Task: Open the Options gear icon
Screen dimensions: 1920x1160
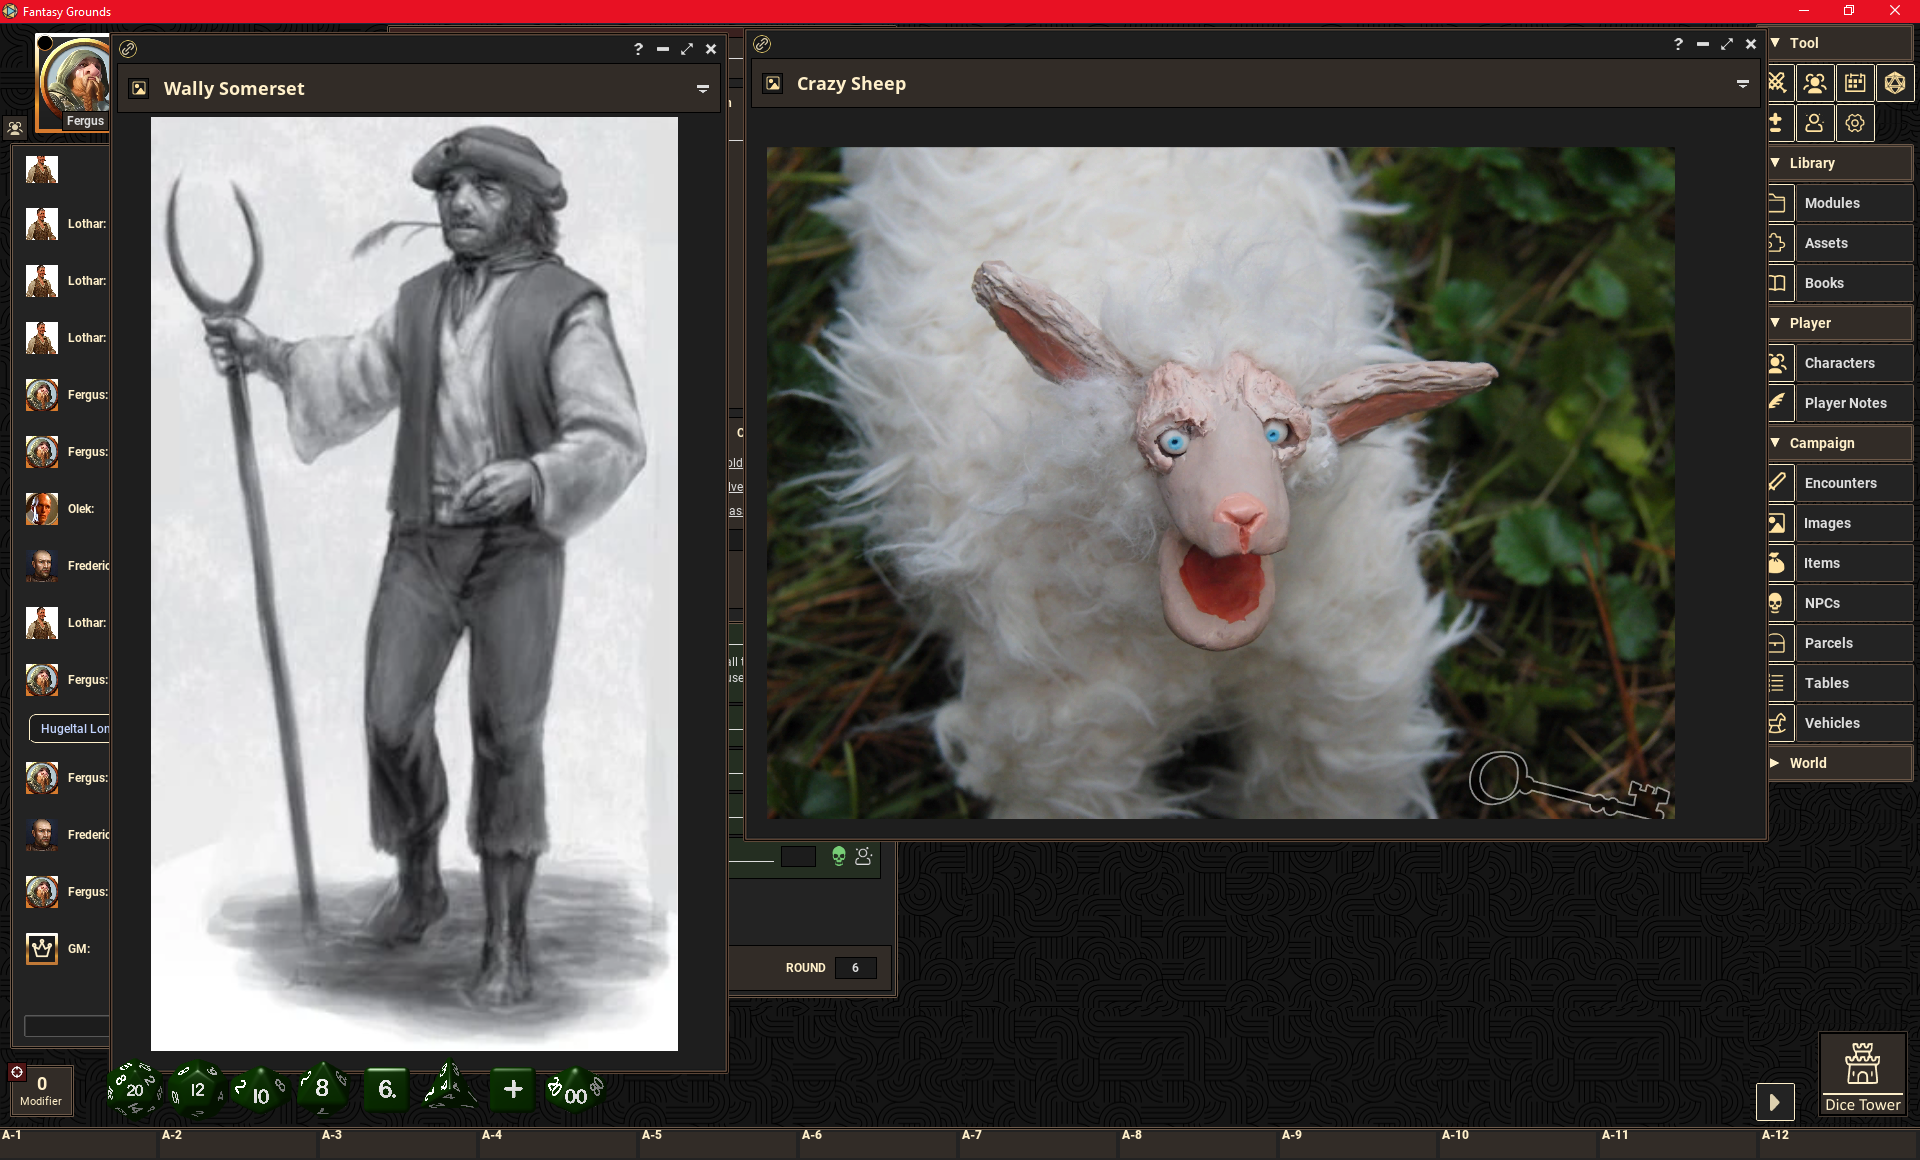Action: 1855,123
